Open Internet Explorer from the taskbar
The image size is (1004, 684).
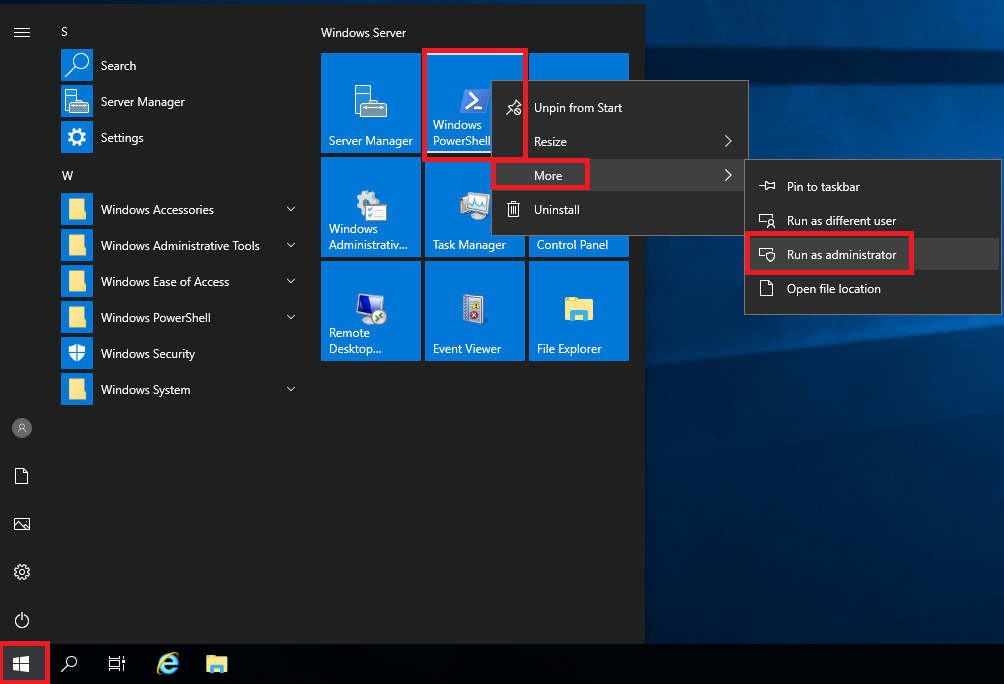[x=168, y=663]
